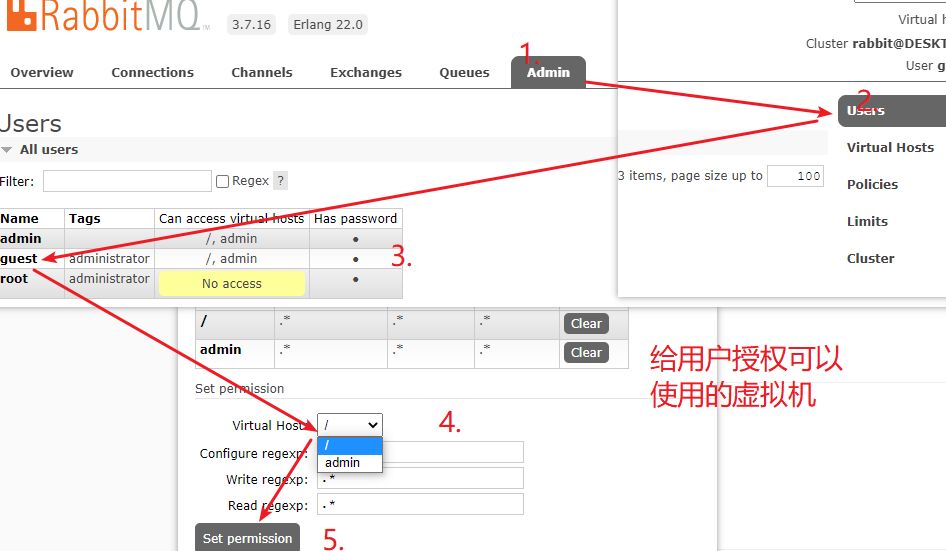The width and height of the screenshot is (946, 551).
Task: Click the RabbitMQ logo
Action: (107, 15)
